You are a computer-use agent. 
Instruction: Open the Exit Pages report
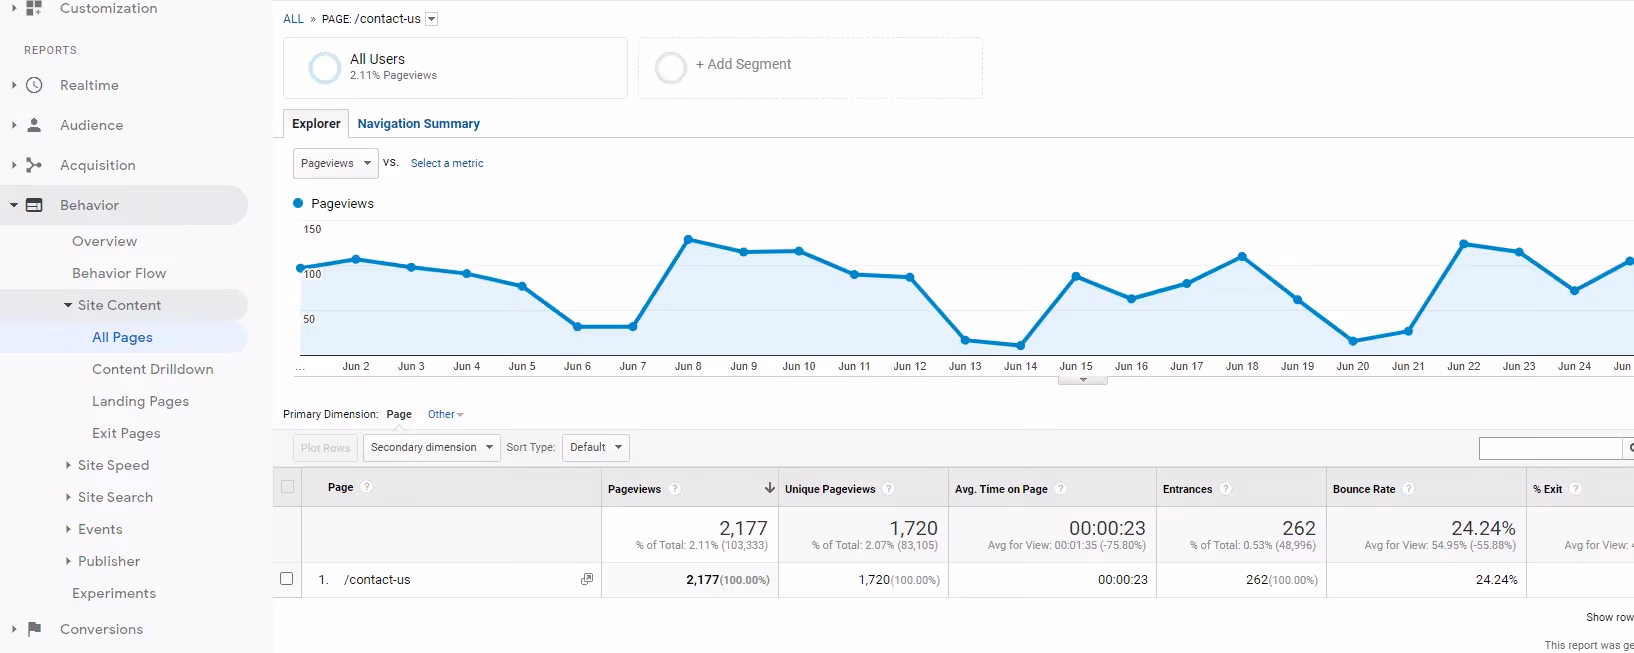coord(126,433)
